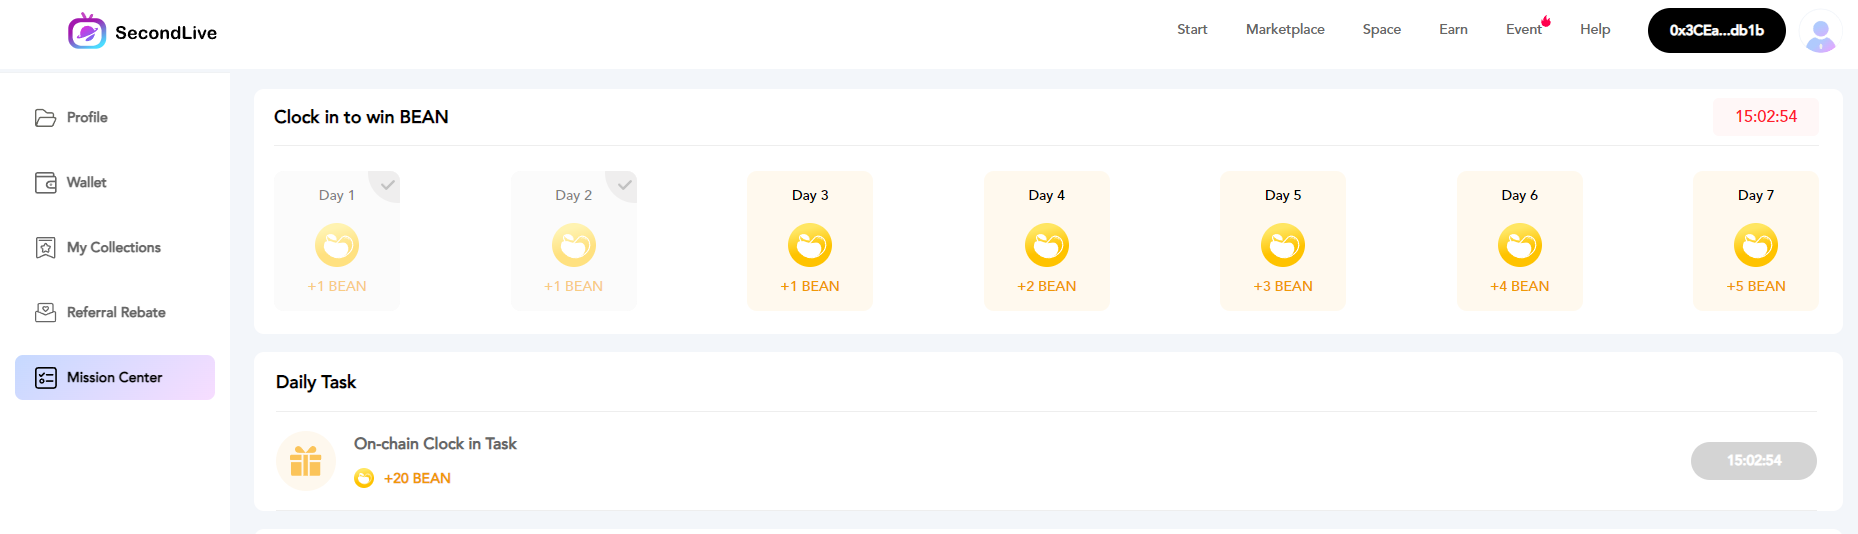The width and height of the screenshot is (1858, 534).
Task: Click the Referral Rebate icon
Action: (x=45, y=313)
